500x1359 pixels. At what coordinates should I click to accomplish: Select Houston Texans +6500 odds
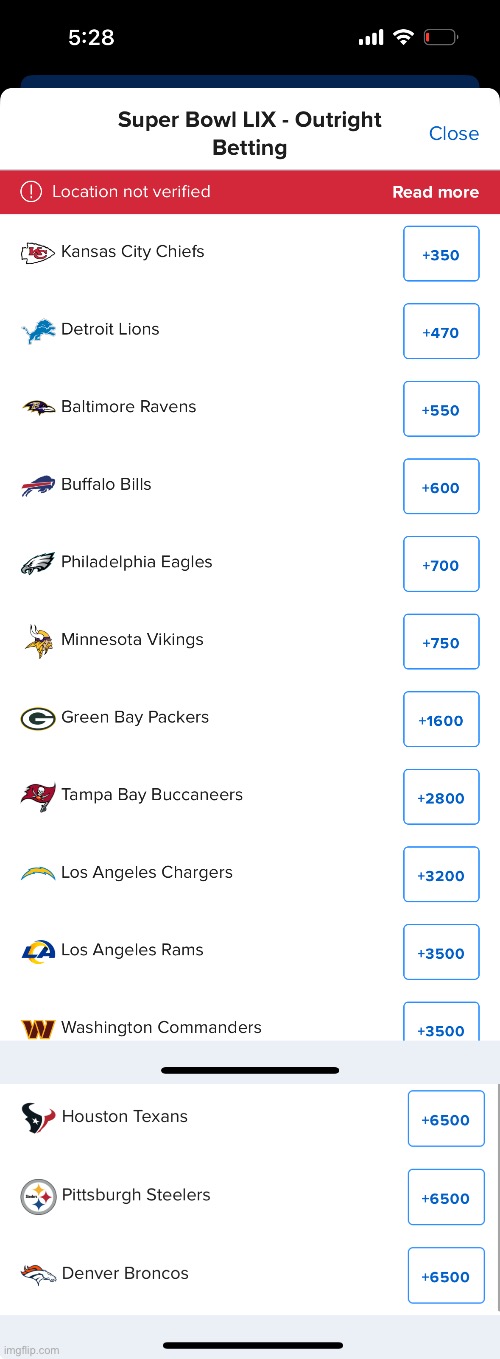[x=446, y=1119]
